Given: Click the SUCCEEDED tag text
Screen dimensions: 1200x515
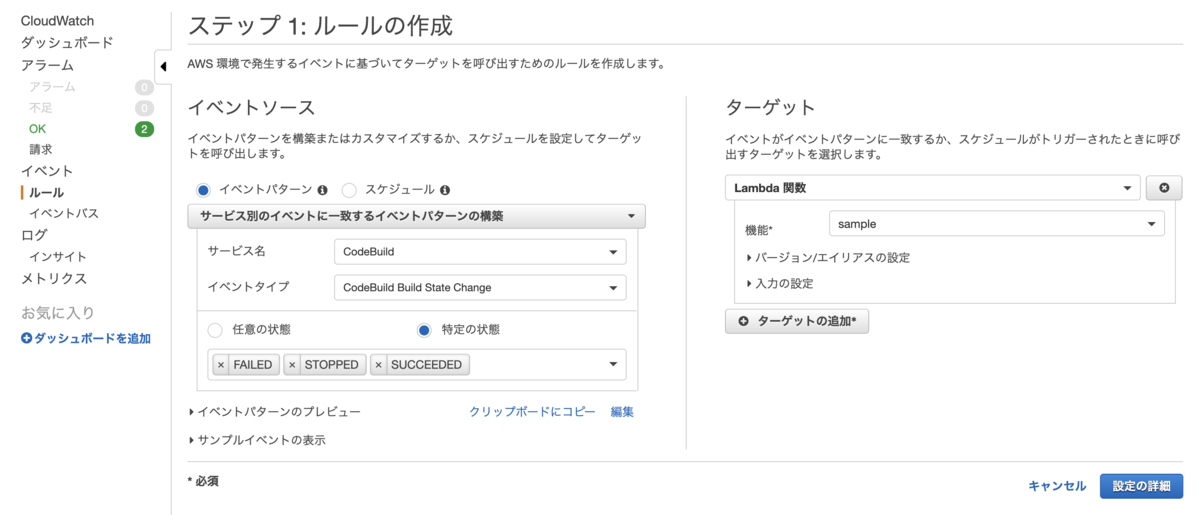Looking at the screenshot, I should [426, 365].
